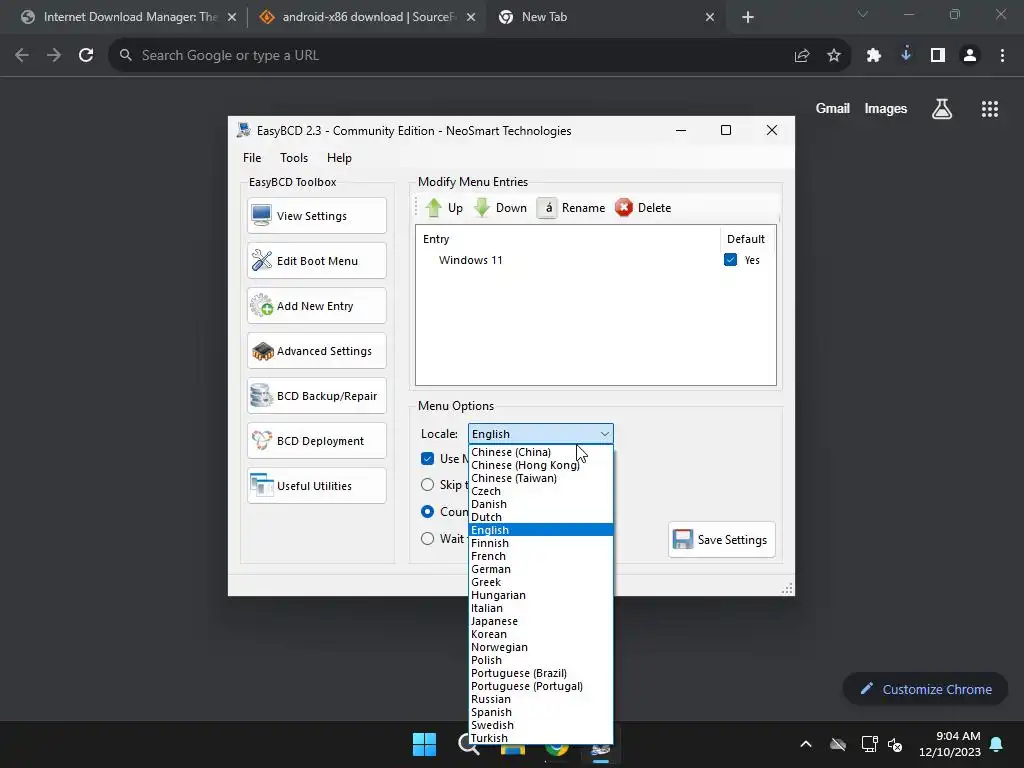1024x768 pixels.
Task: Select the Windows 11 entry row
Action: click(x=596, y=260)
